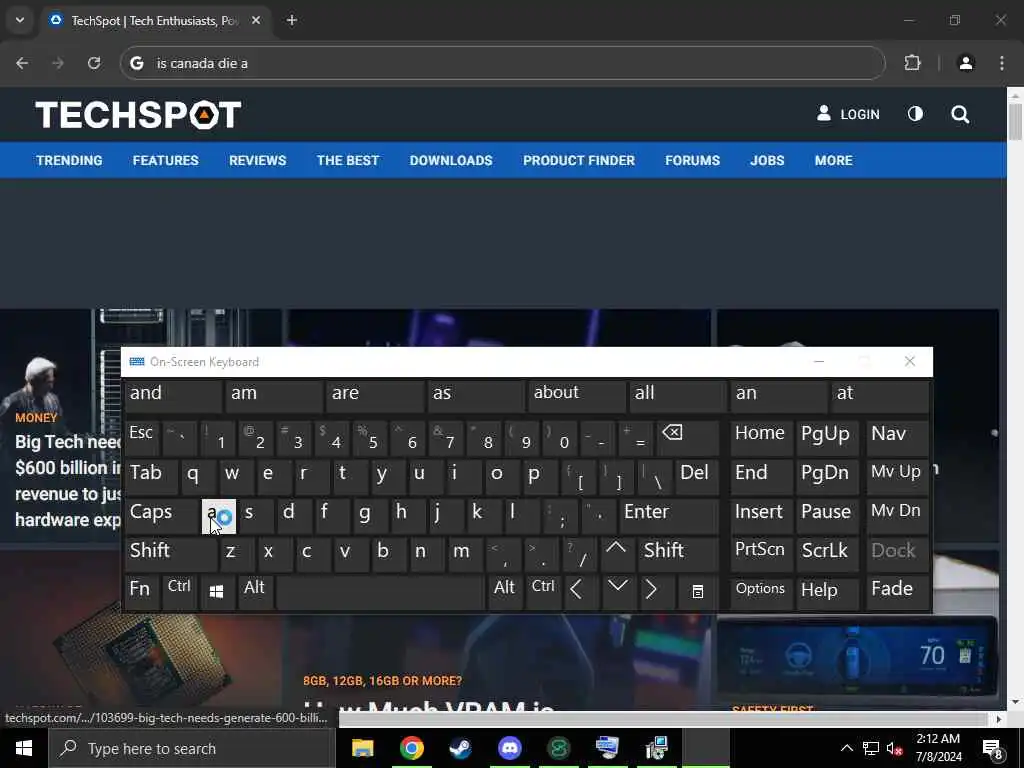Open File Explorer from taskbar

[x=362, y=748]
